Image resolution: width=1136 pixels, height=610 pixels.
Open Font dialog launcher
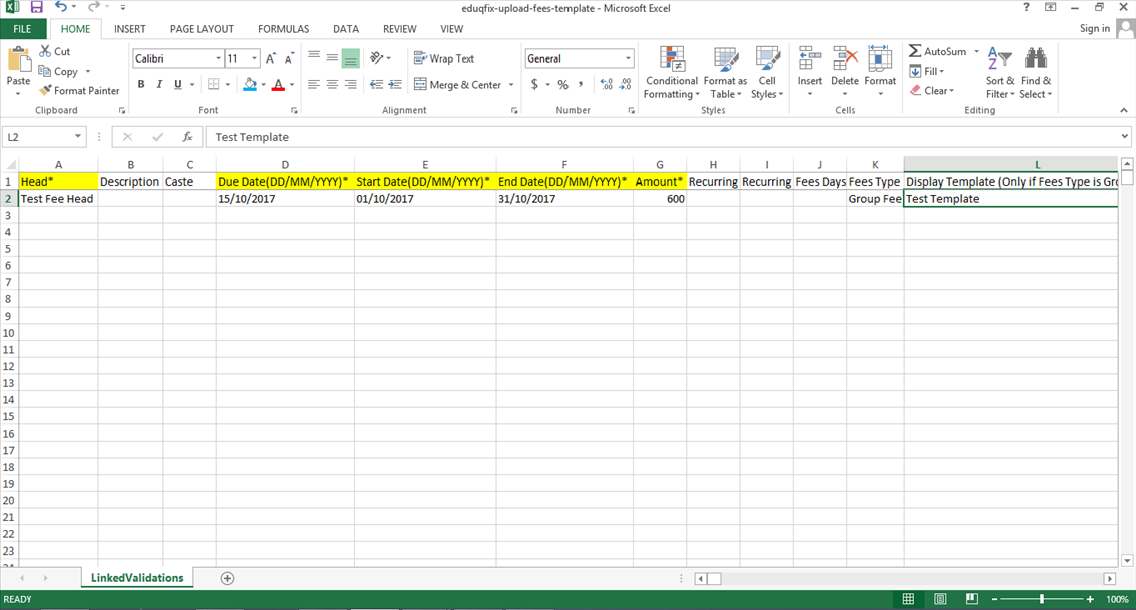tap(294, 111)
